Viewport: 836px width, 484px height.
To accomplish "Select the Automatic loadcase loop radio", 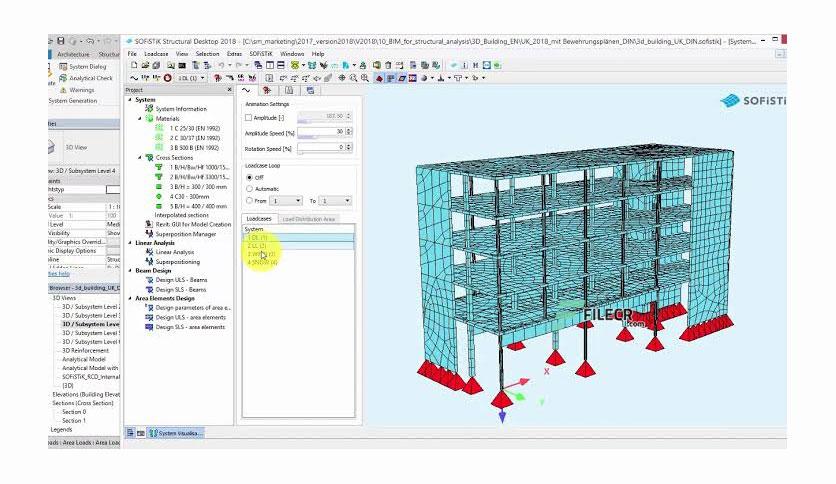I will coord(249,189).
